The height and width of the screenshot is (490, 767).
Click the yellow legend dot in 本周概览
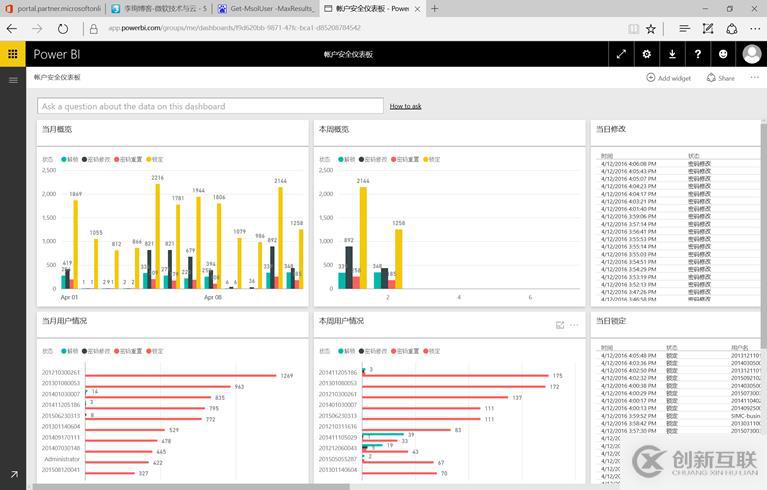click(x=426, y=159)
